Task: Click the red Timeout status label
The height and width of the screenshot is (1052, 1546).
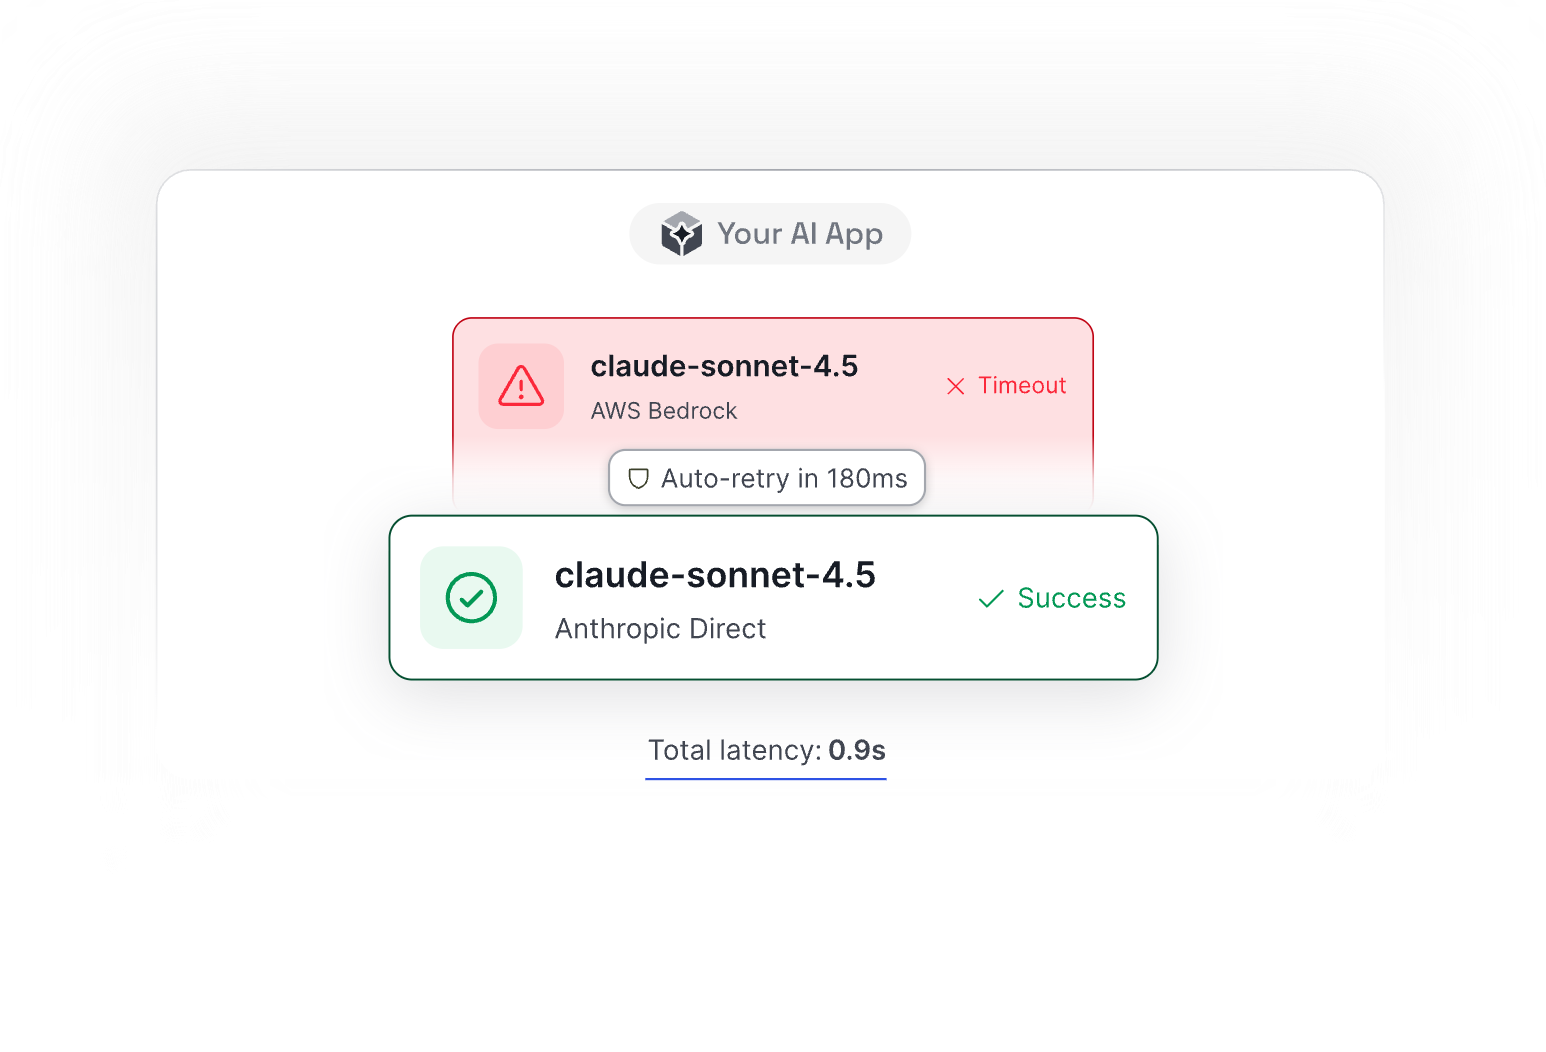Action: pyautogui.click(x=1021, y=386)
